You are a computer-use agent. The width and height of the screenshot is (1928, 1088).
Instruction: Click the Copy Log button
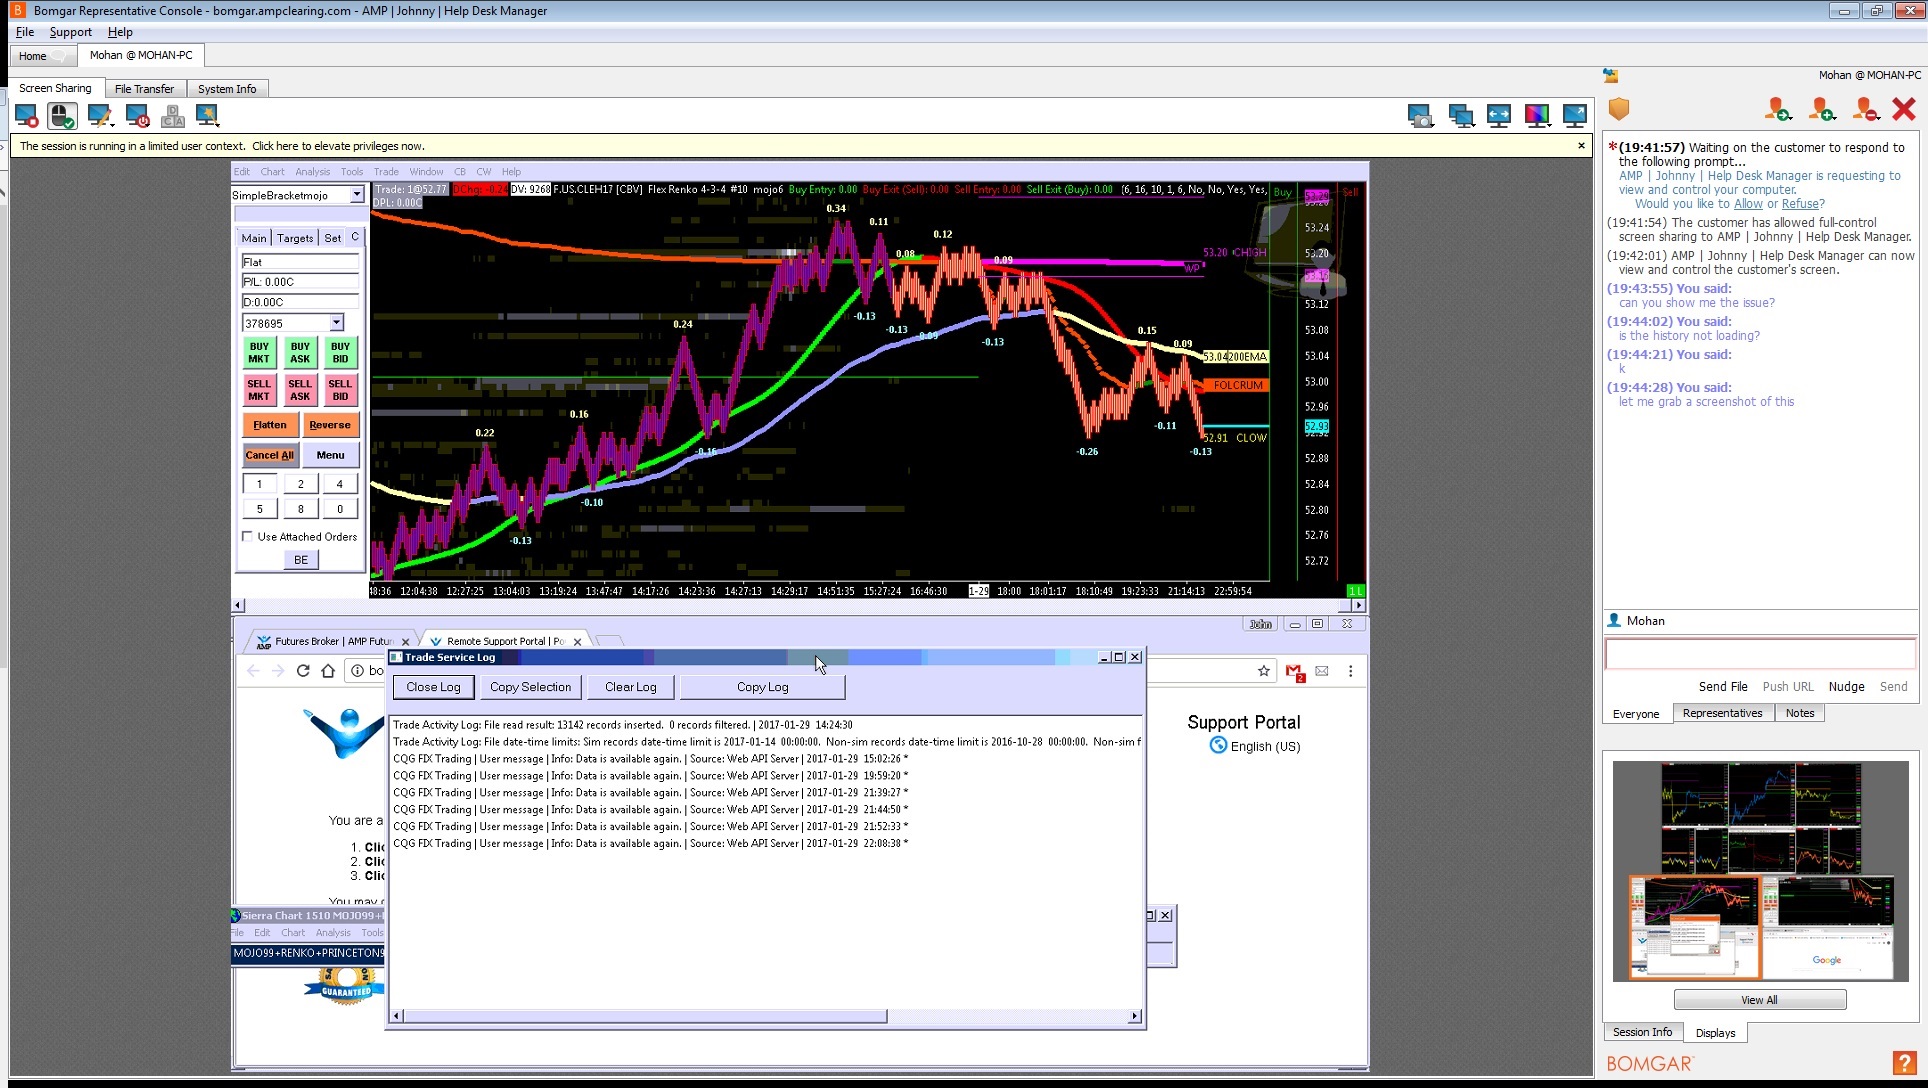762,687
